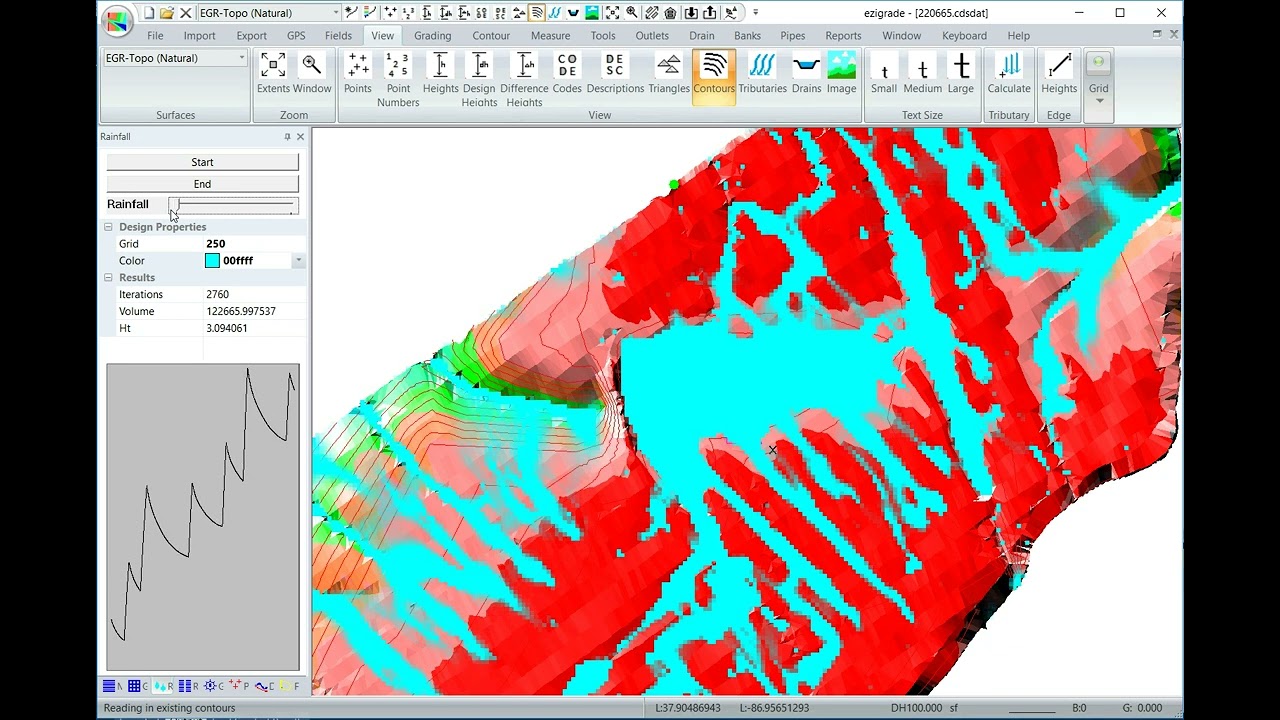Viewport: 1280px width, 720px height.
Task: Click the X close-file icon in quick toolbar
Action: pyautogui.click(x=186, y=13)
